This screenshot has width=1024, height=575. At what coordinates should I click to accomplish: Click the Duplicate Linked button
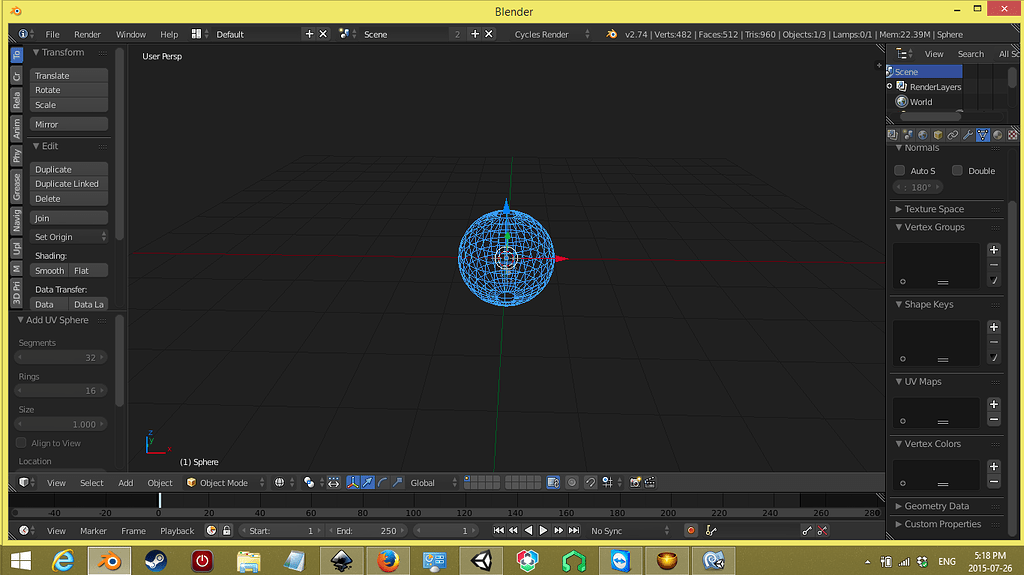coord(69,184)
